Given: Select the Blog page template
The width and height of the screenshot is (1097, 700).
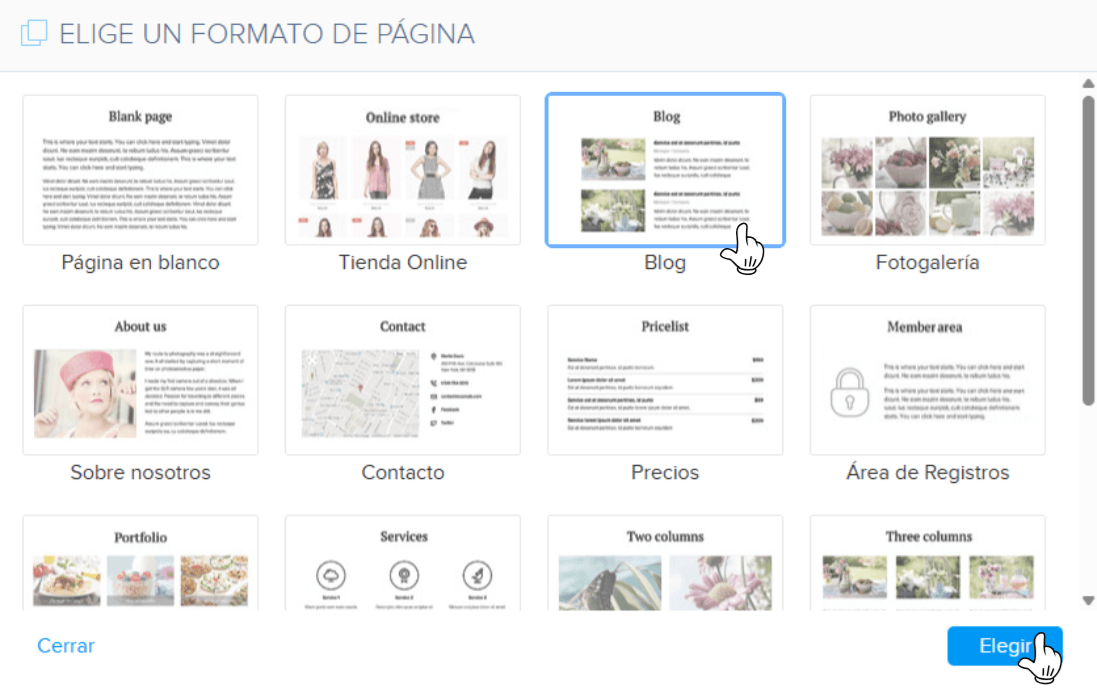Looking at the screenshot, I should [x=664, y=170].
